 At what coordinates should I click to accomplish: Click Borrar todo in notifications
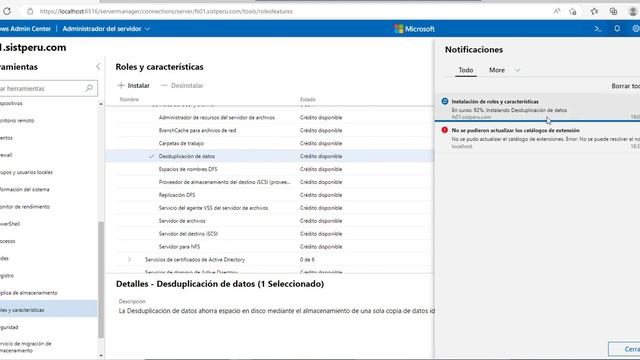pyautogui.click(x=625, y=86)
